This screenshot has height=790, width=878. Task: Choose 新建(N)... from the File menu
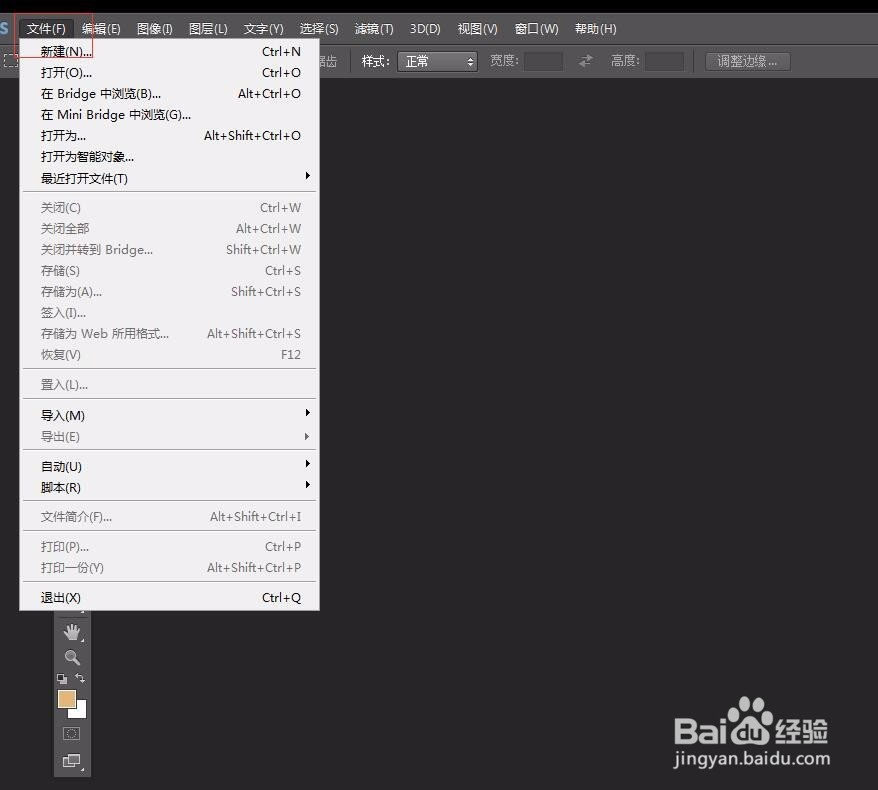click(x=170, y=52)
